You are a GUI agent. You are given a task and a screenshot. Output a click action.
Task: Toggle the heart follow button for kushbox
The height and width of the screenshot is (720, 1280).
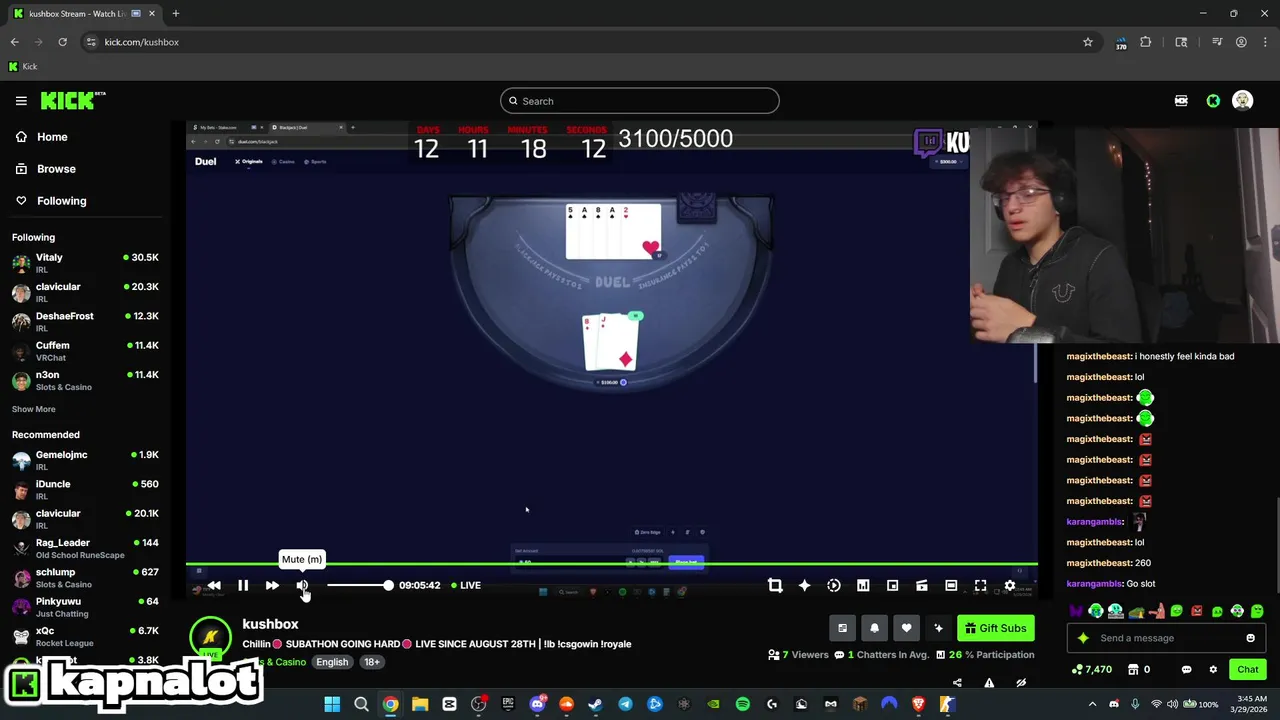pyautogui.click(x=906, y=628)
